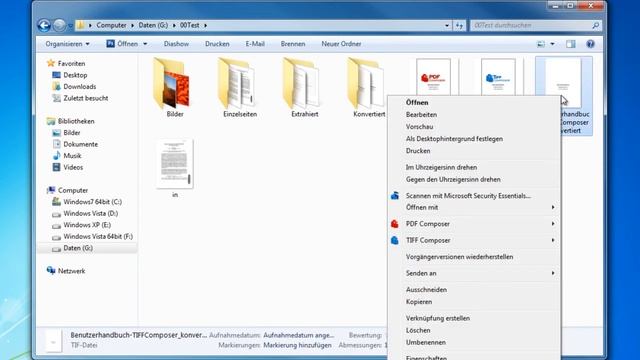Choose Löschen in the context menu

(x=418, y=330)
